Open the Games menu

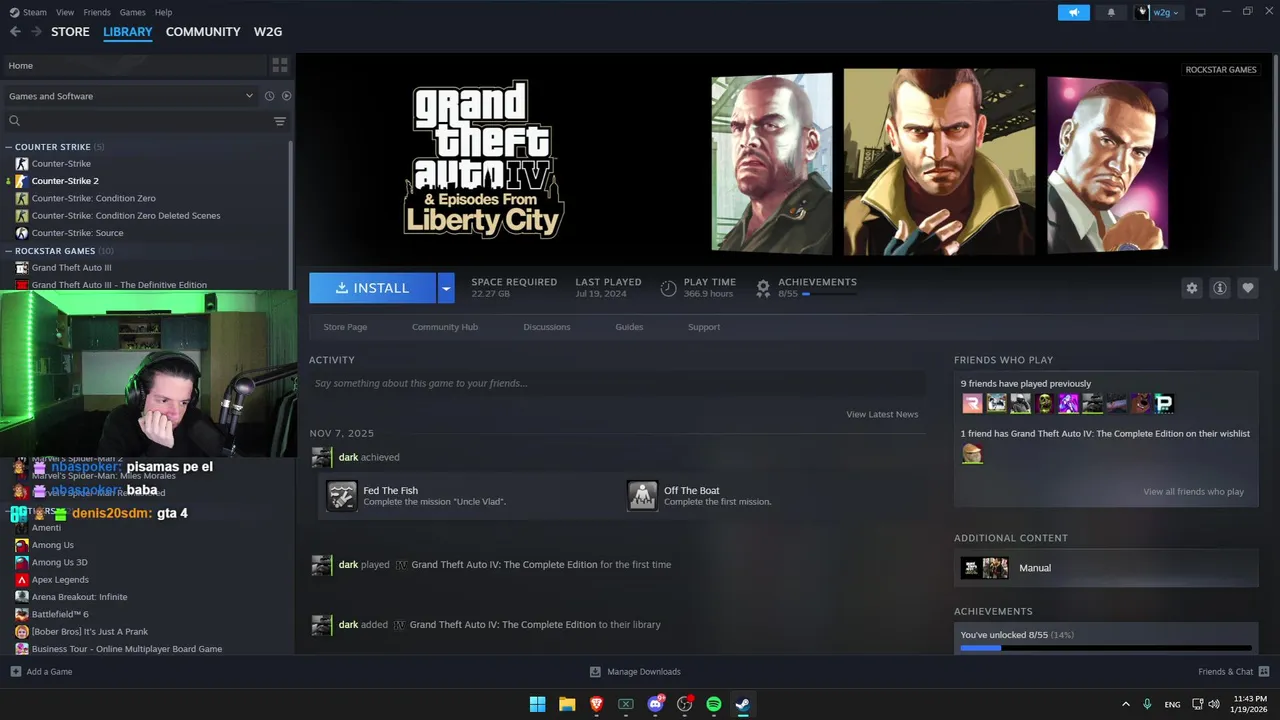tap(132, 12)
